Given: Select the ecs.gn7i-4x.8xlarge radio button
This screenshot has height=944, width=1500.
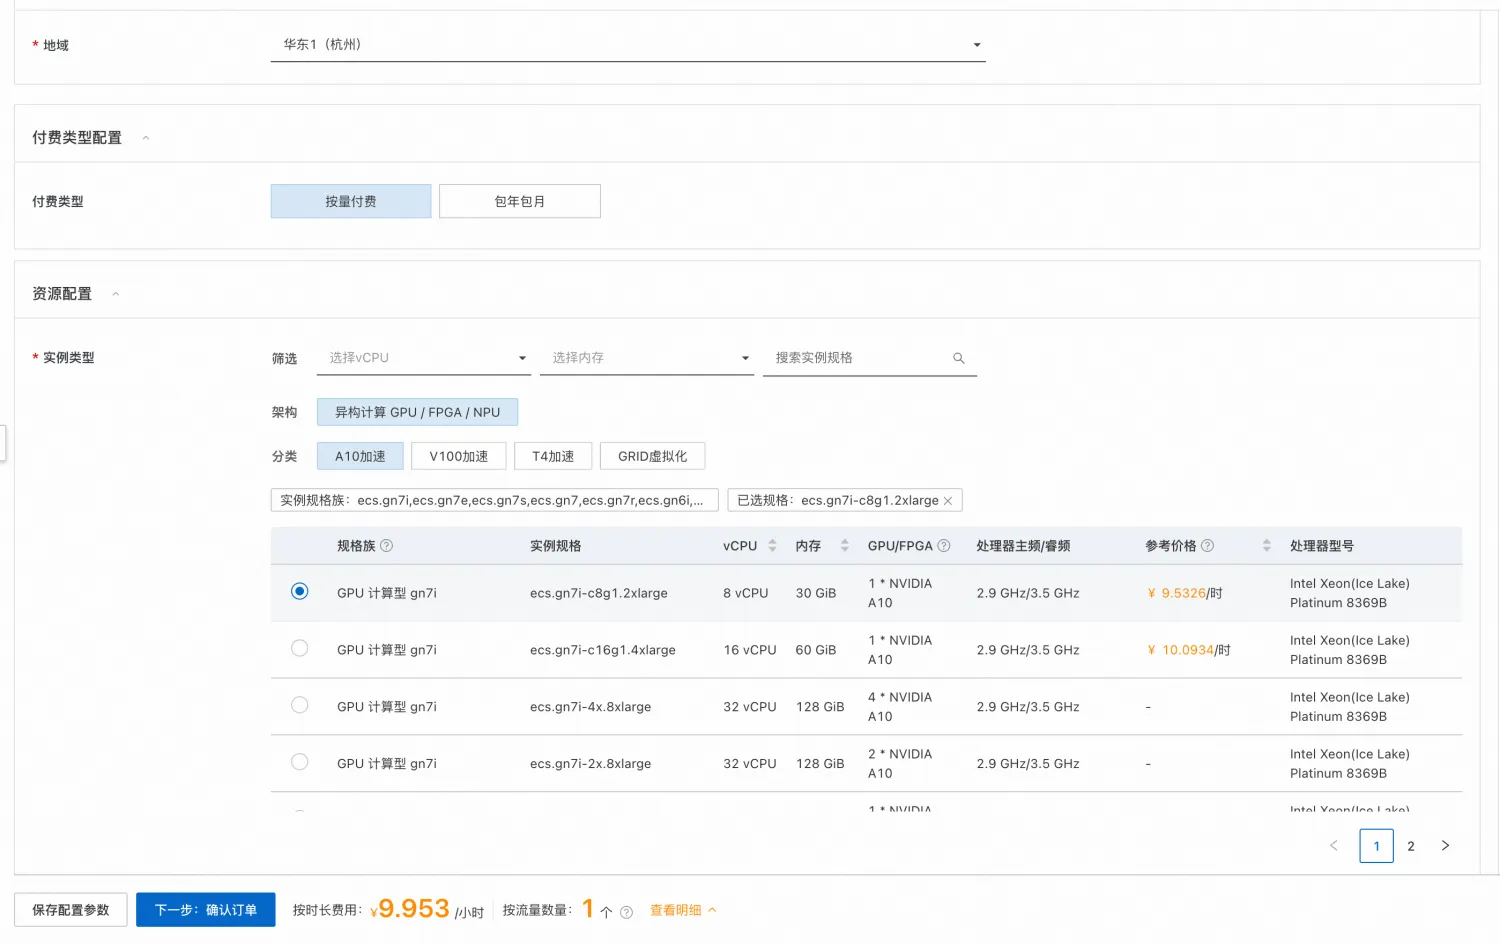Looking at the screenshot, I should click(299, 705).
